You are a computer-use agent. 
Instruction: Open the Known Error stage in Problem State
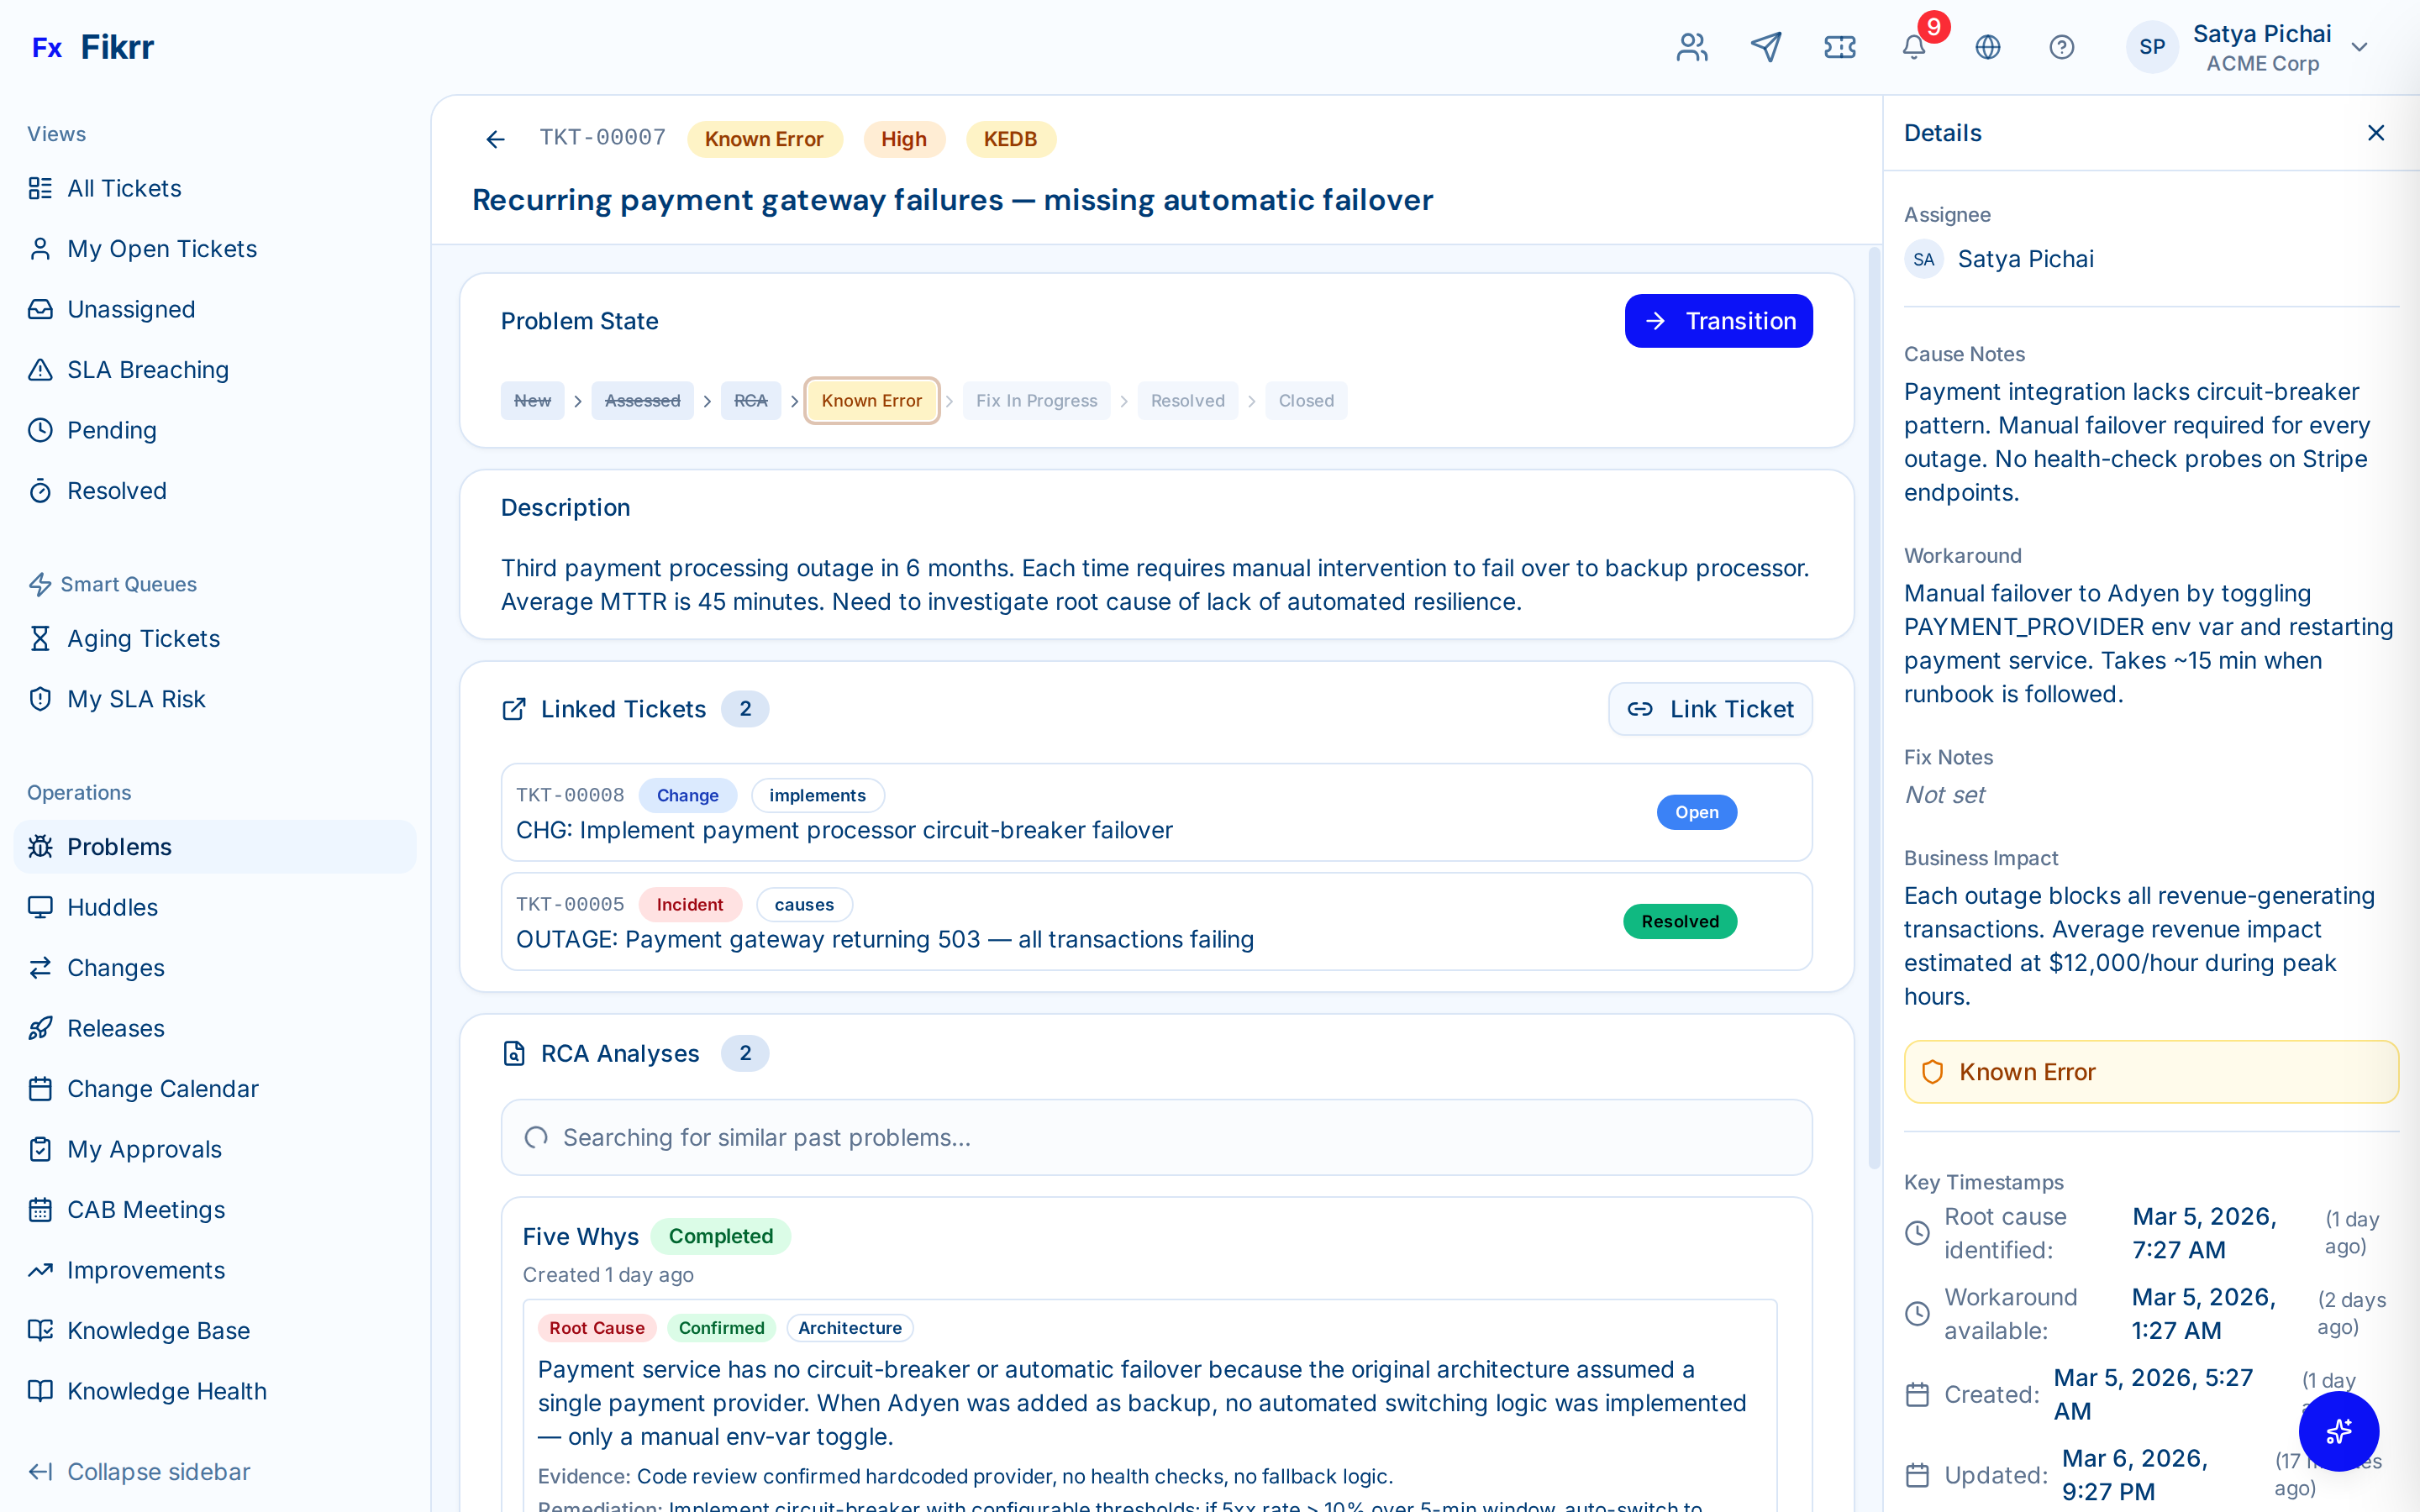pos(871,400)
